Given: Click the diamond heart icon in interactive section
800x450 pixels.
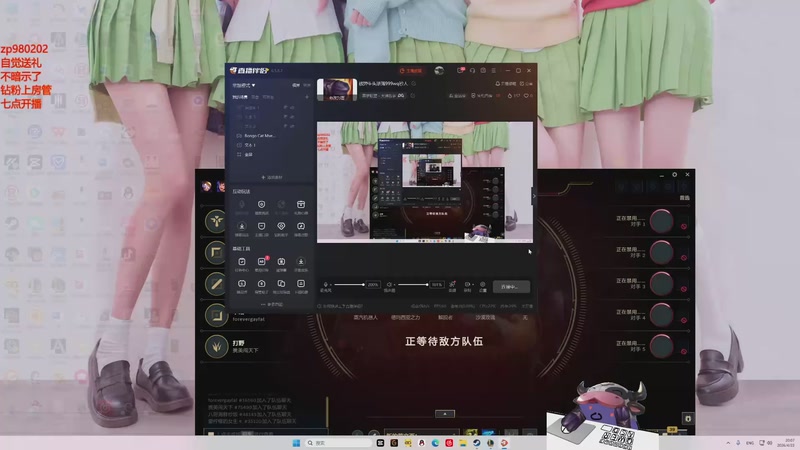Looking at the screenshot, I should tap(281, 226).
